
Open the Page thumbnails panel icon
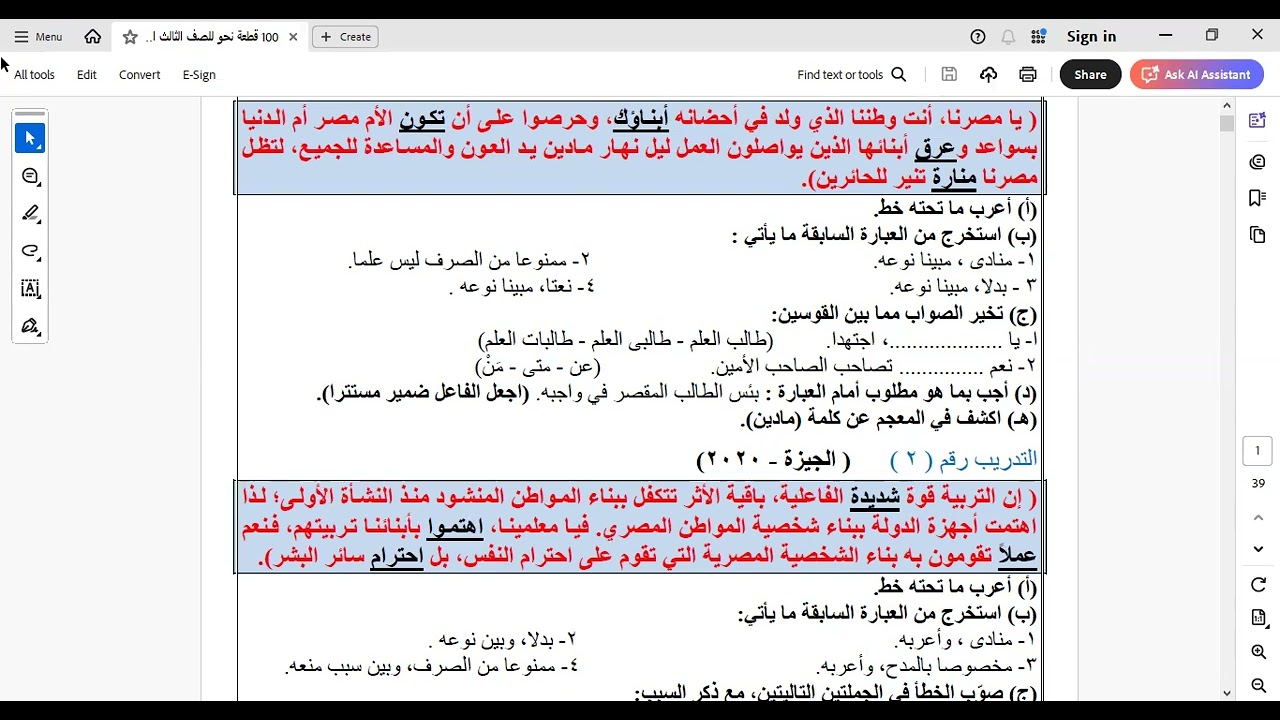1258,235
